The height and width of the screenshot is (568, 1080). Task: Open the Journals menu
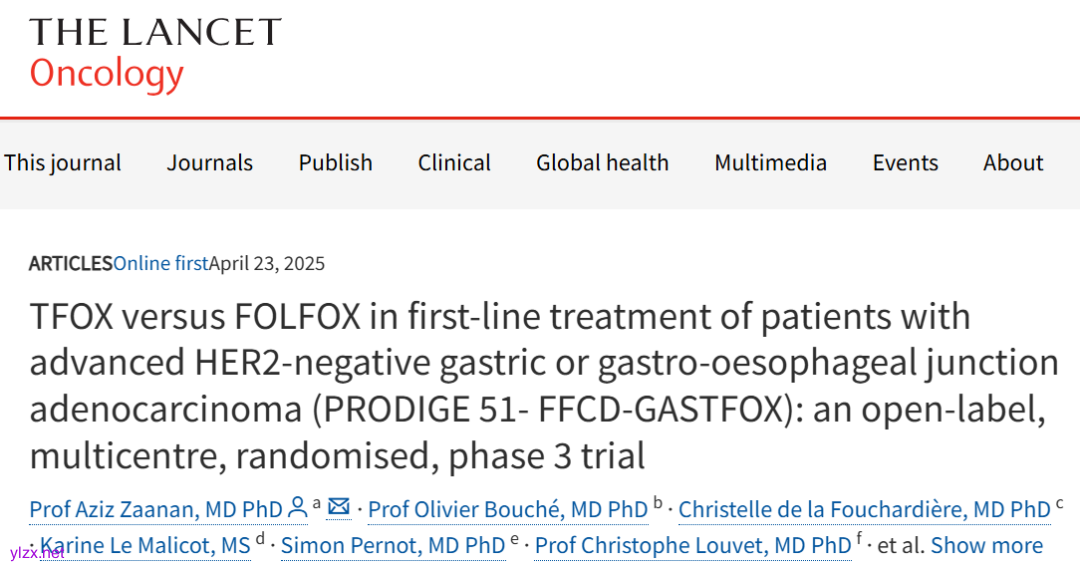(x=210, y=163)
